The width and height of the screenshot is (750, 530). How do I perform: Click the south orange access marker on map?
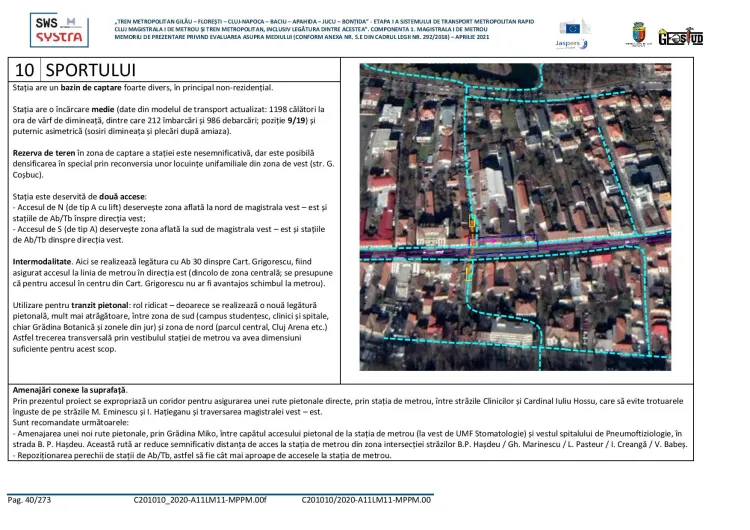coord(467,268)
